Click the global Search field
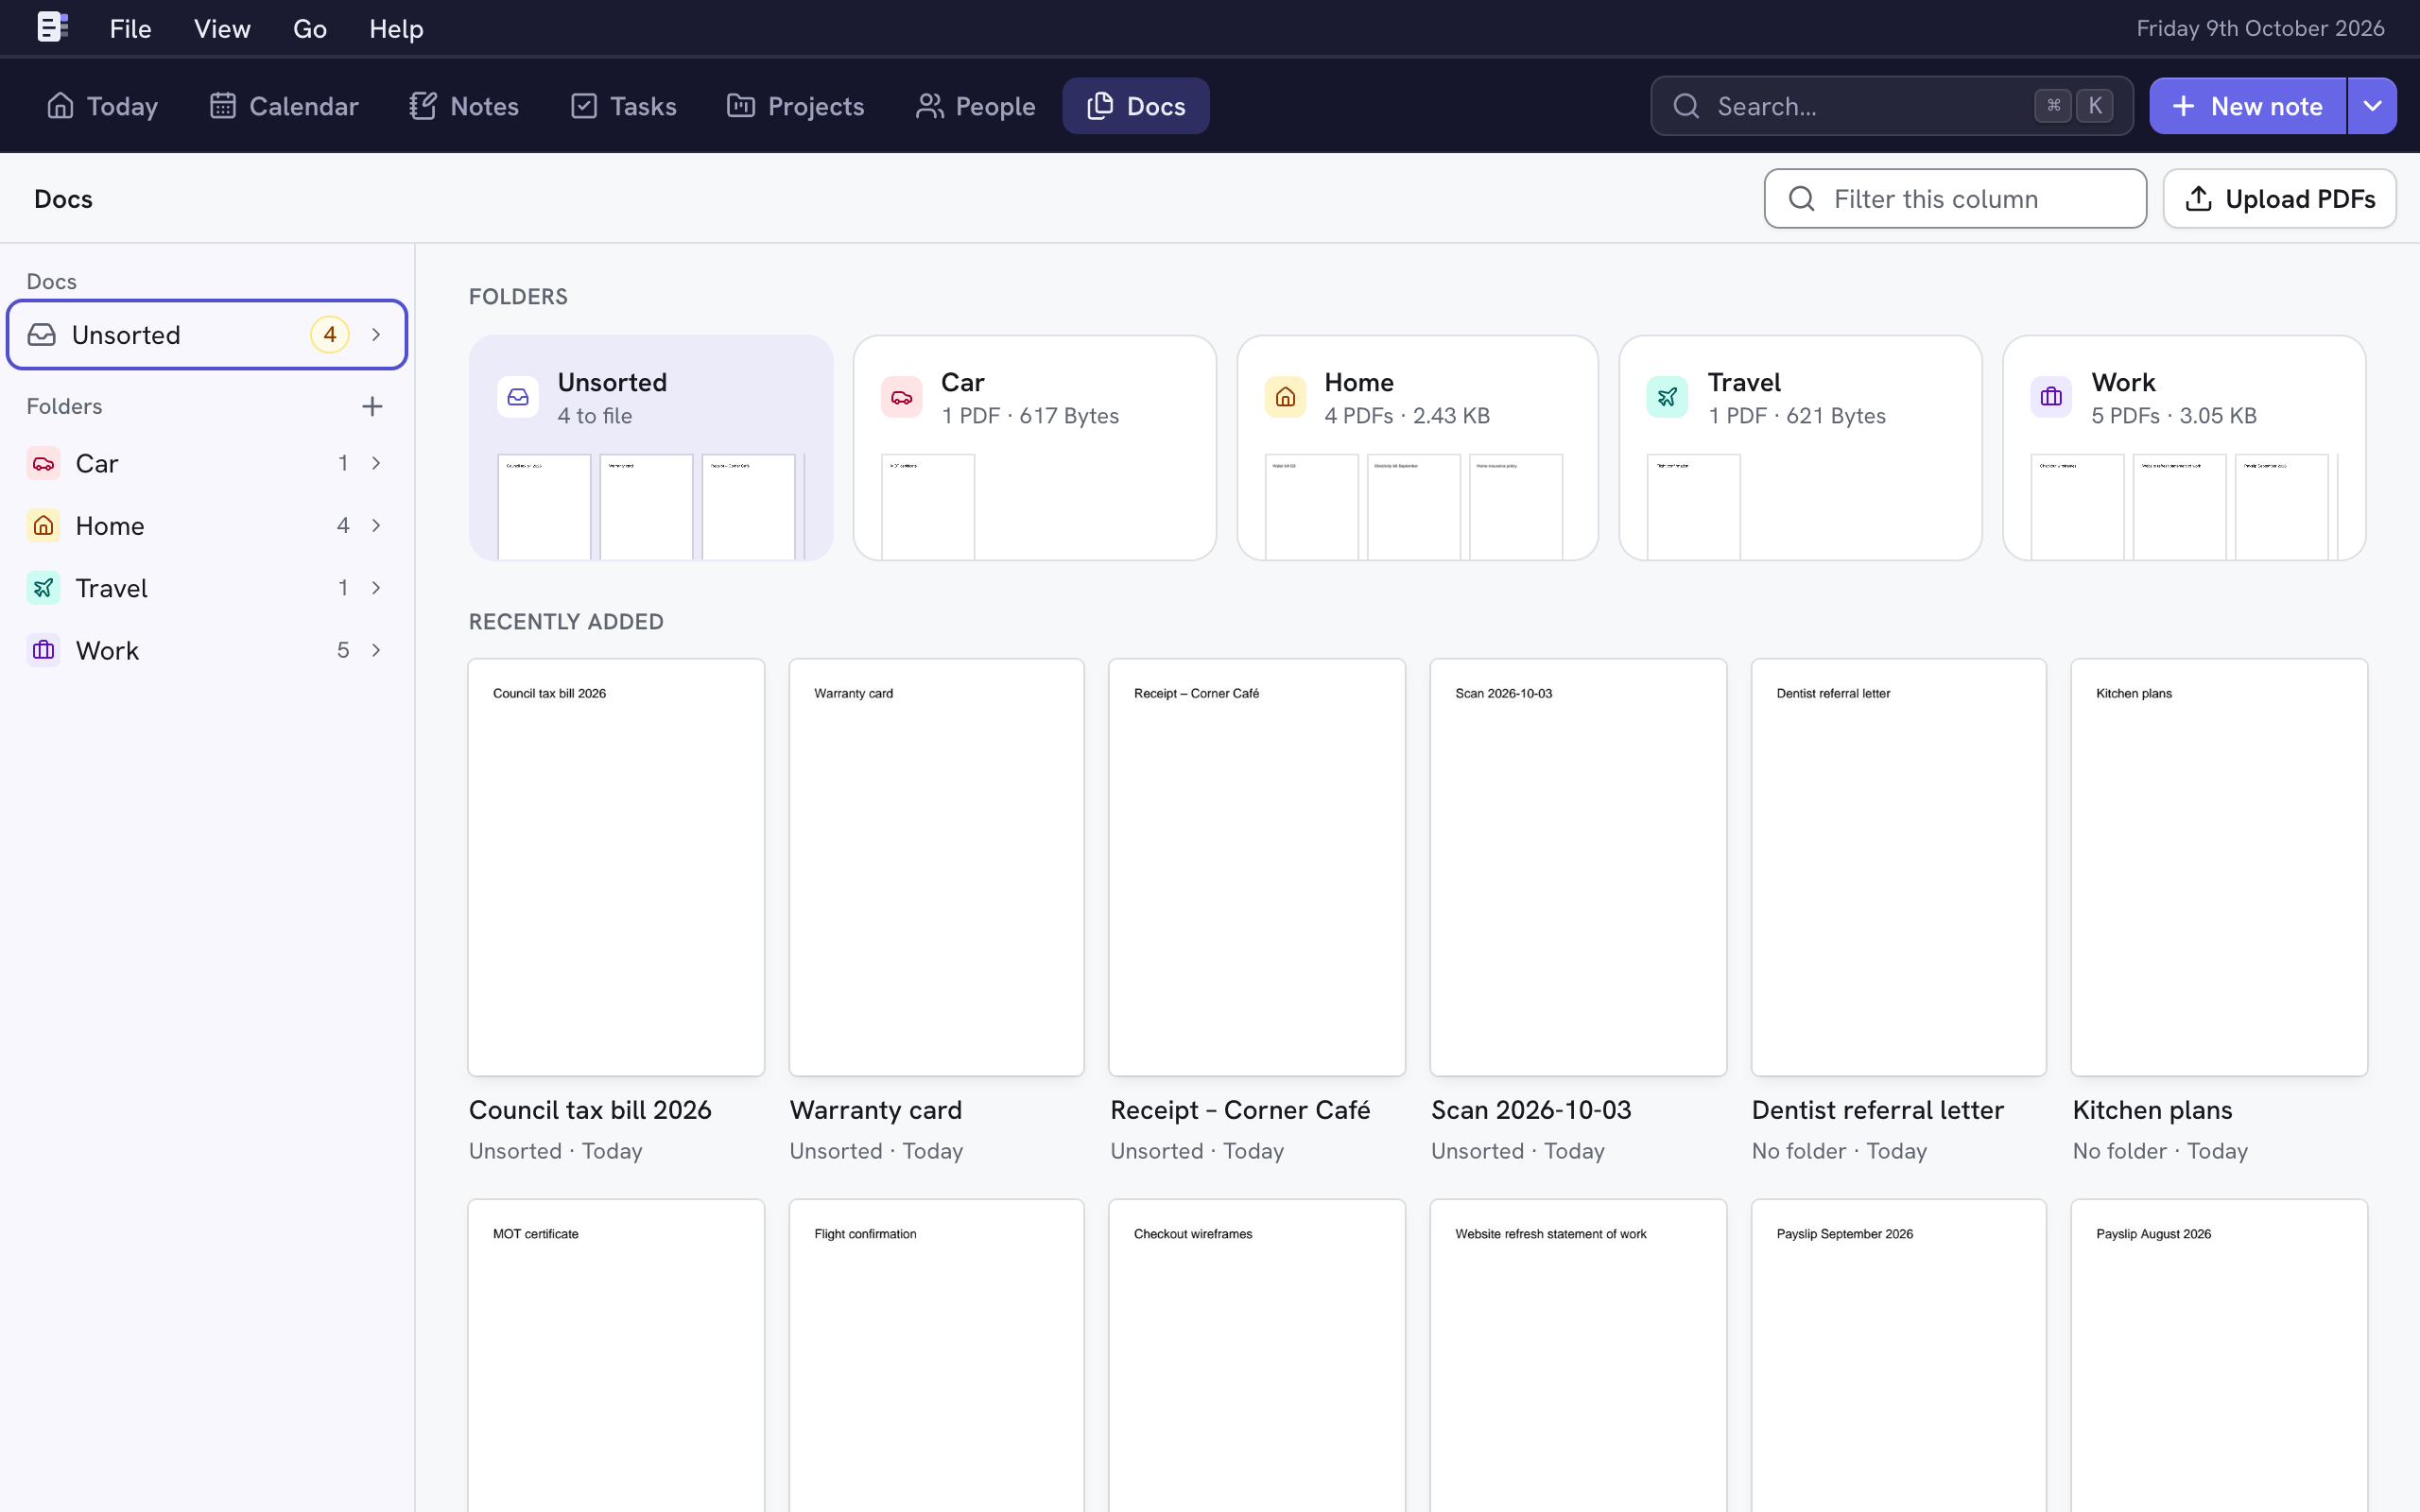 tap(1891, 106)
